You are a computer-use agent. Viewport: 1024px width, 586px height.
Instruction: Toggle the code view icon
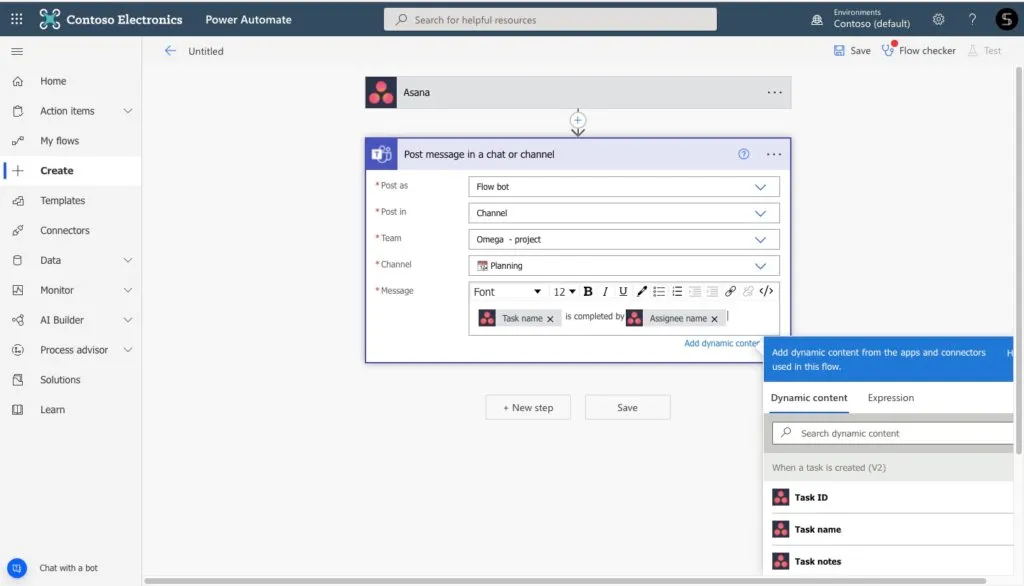pyautogui.click(x=766, y=291)
